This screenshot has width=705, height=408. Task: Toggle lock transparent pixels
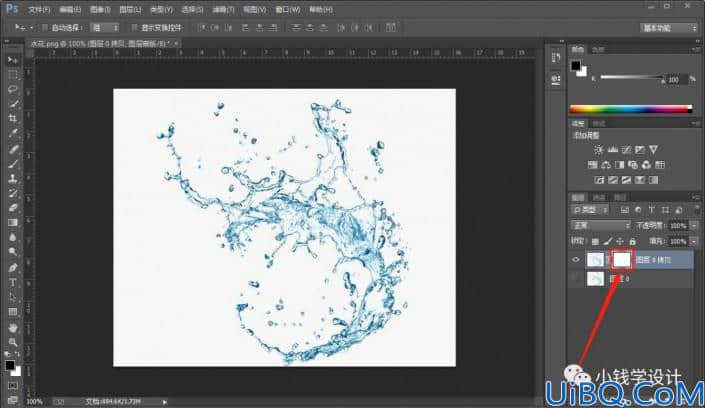click(595, 242)
